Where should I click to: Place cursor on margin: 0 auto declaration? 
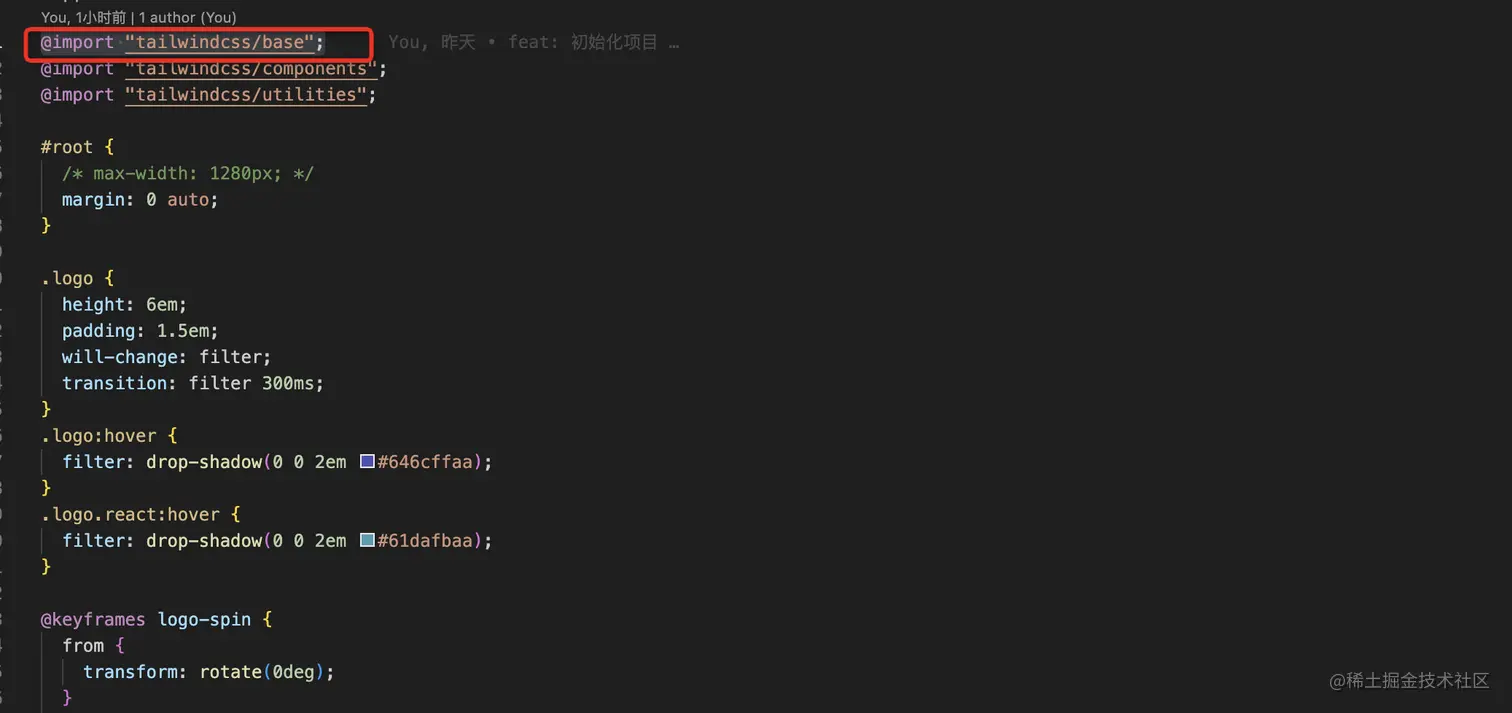pos(139,199)
